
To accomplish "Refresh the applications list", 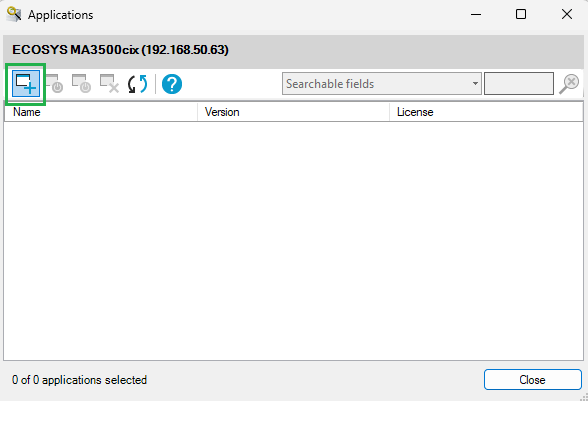I will 137,84.
